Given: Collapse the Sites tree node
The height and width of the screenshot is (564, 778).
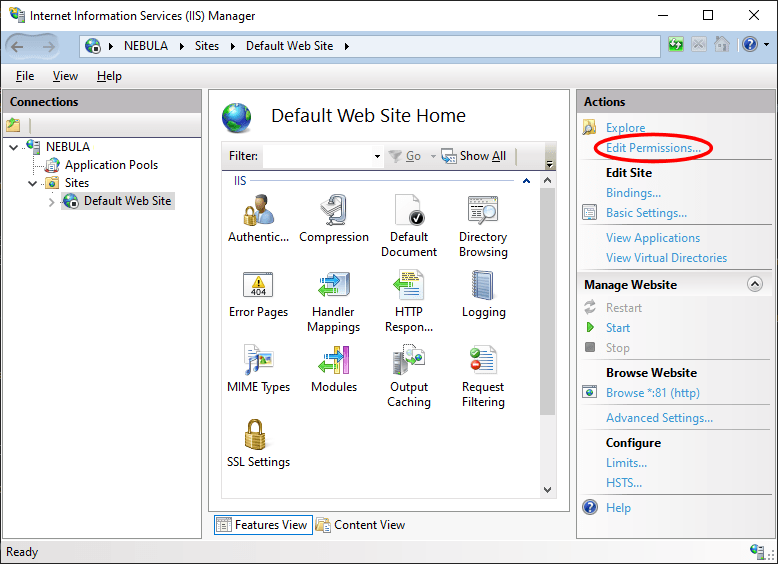Looking at the screenshot, I should (33, 184).
